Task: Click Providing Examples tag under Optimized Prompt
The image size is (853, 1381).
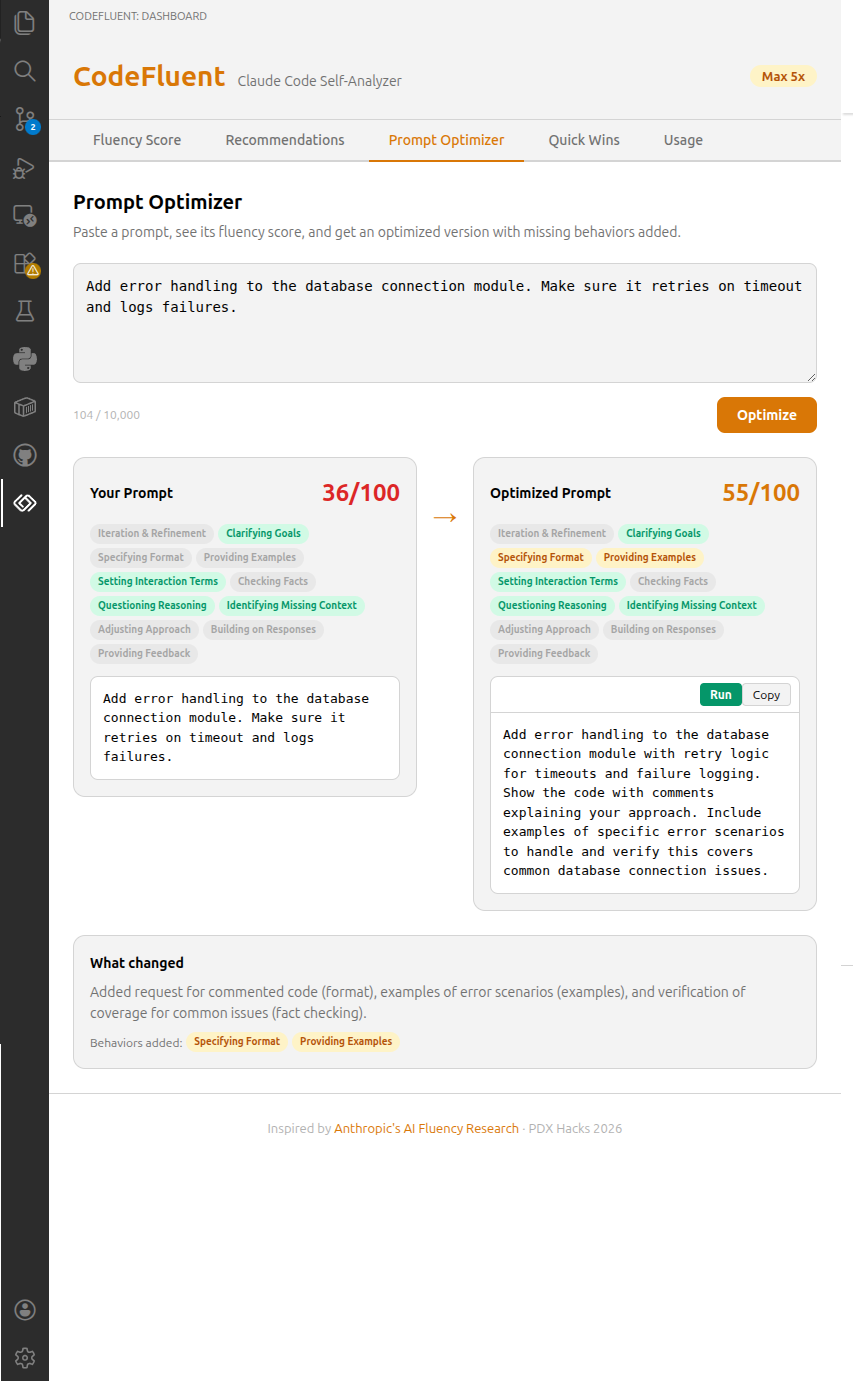Action: (650, 557)
